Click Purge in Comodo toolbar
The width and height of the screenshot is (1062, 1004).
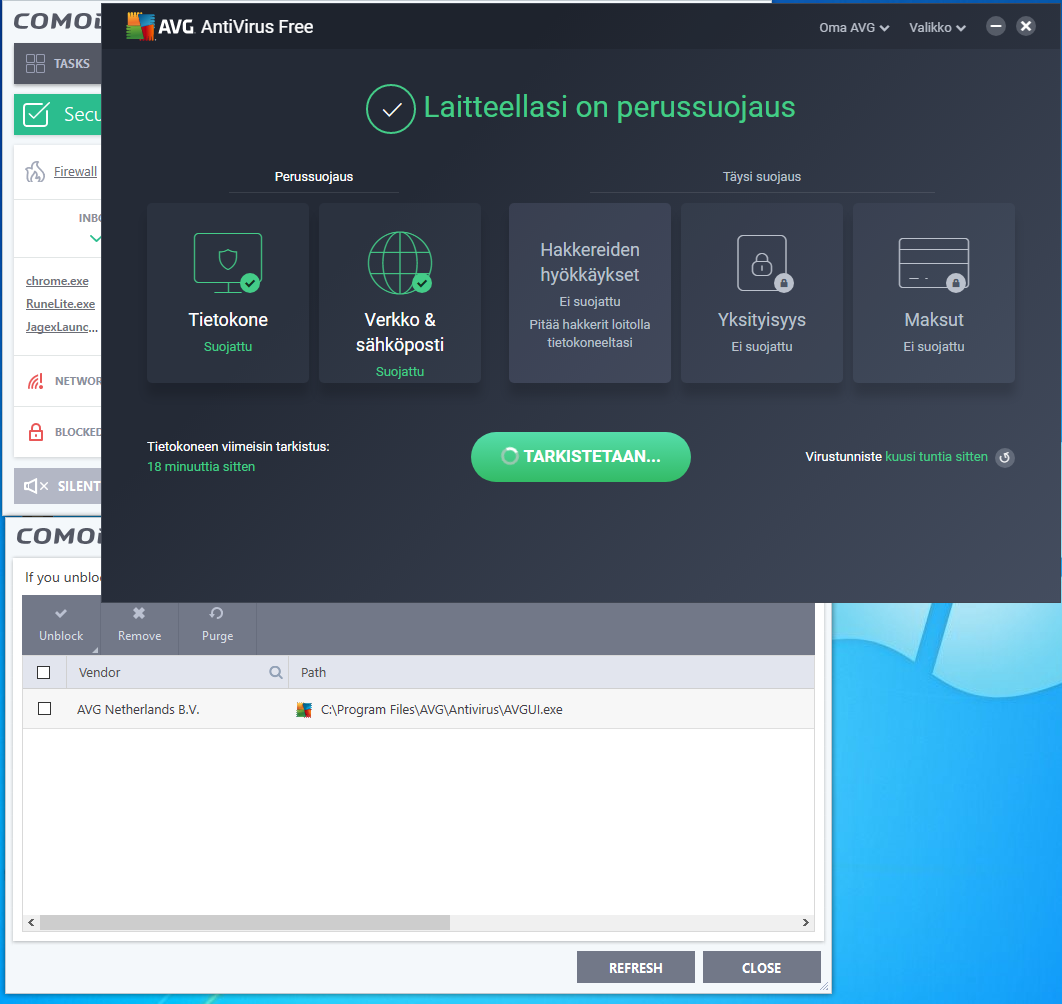click(x=217, y=625)
